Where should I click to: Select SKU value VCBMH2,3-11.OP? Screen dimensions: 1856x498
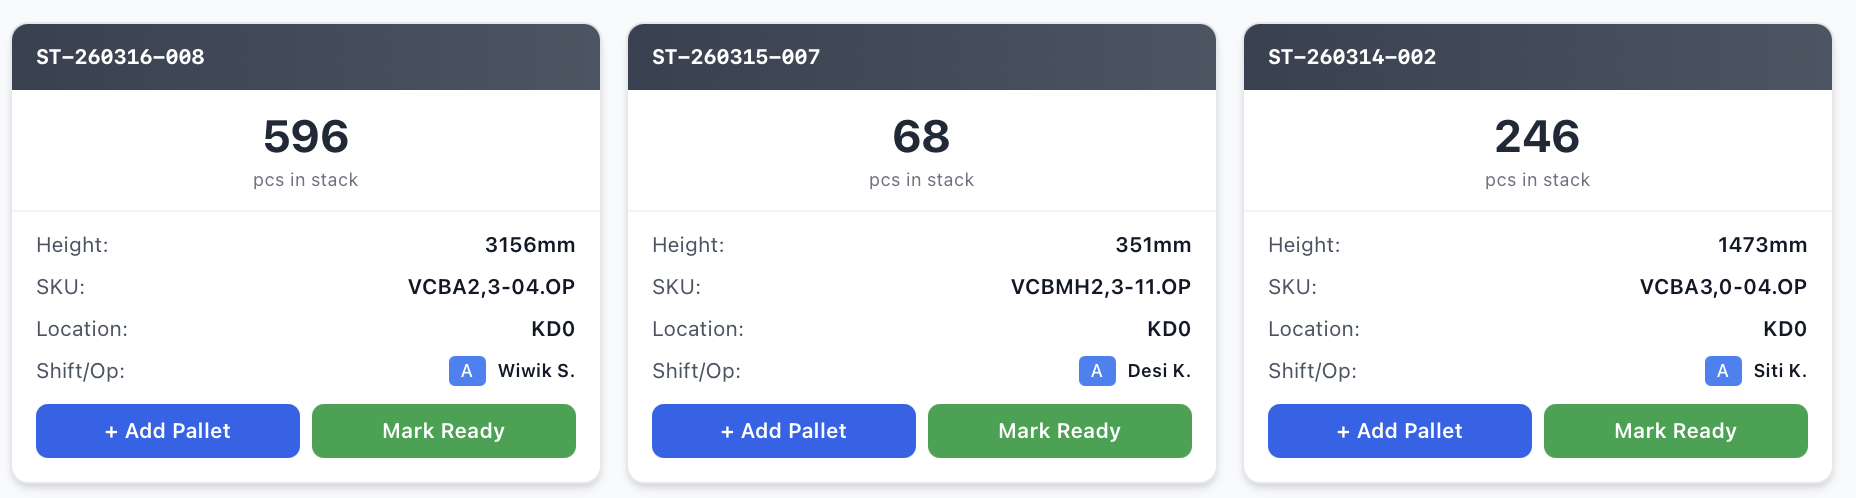(x=1100, y=287)
